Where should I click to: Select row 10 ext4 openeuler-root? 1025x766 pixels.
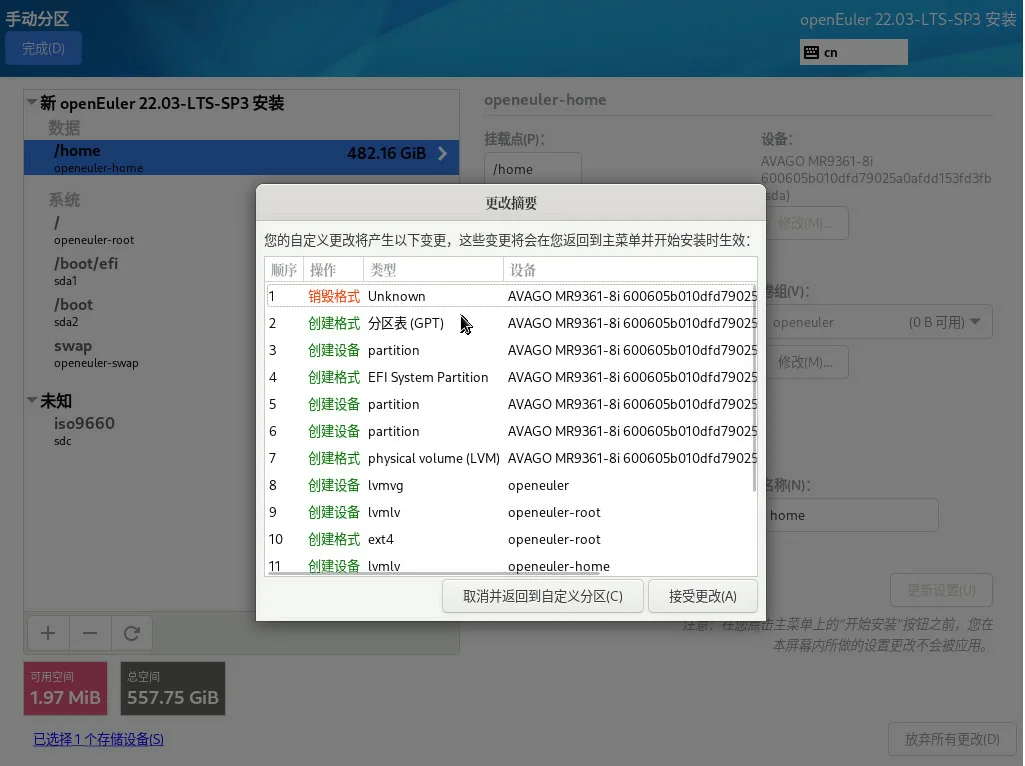click(x=510, y=539)
